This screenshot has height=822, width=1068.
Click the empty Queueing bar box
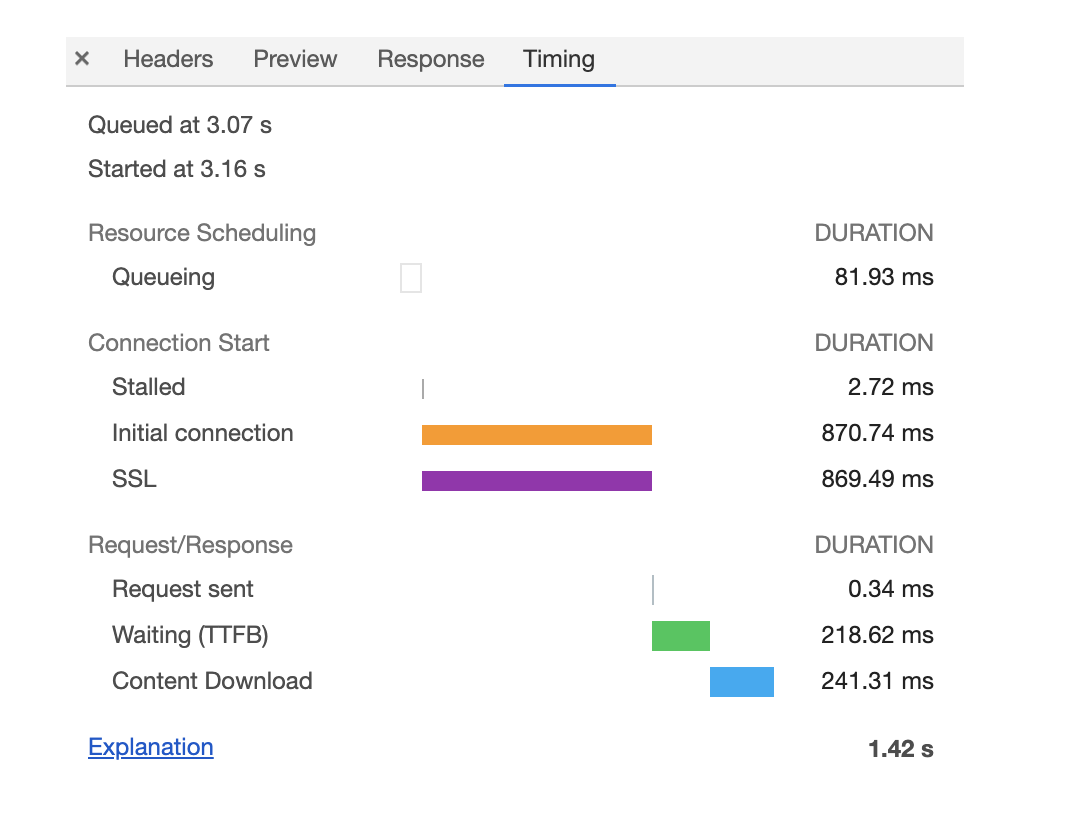411,278
